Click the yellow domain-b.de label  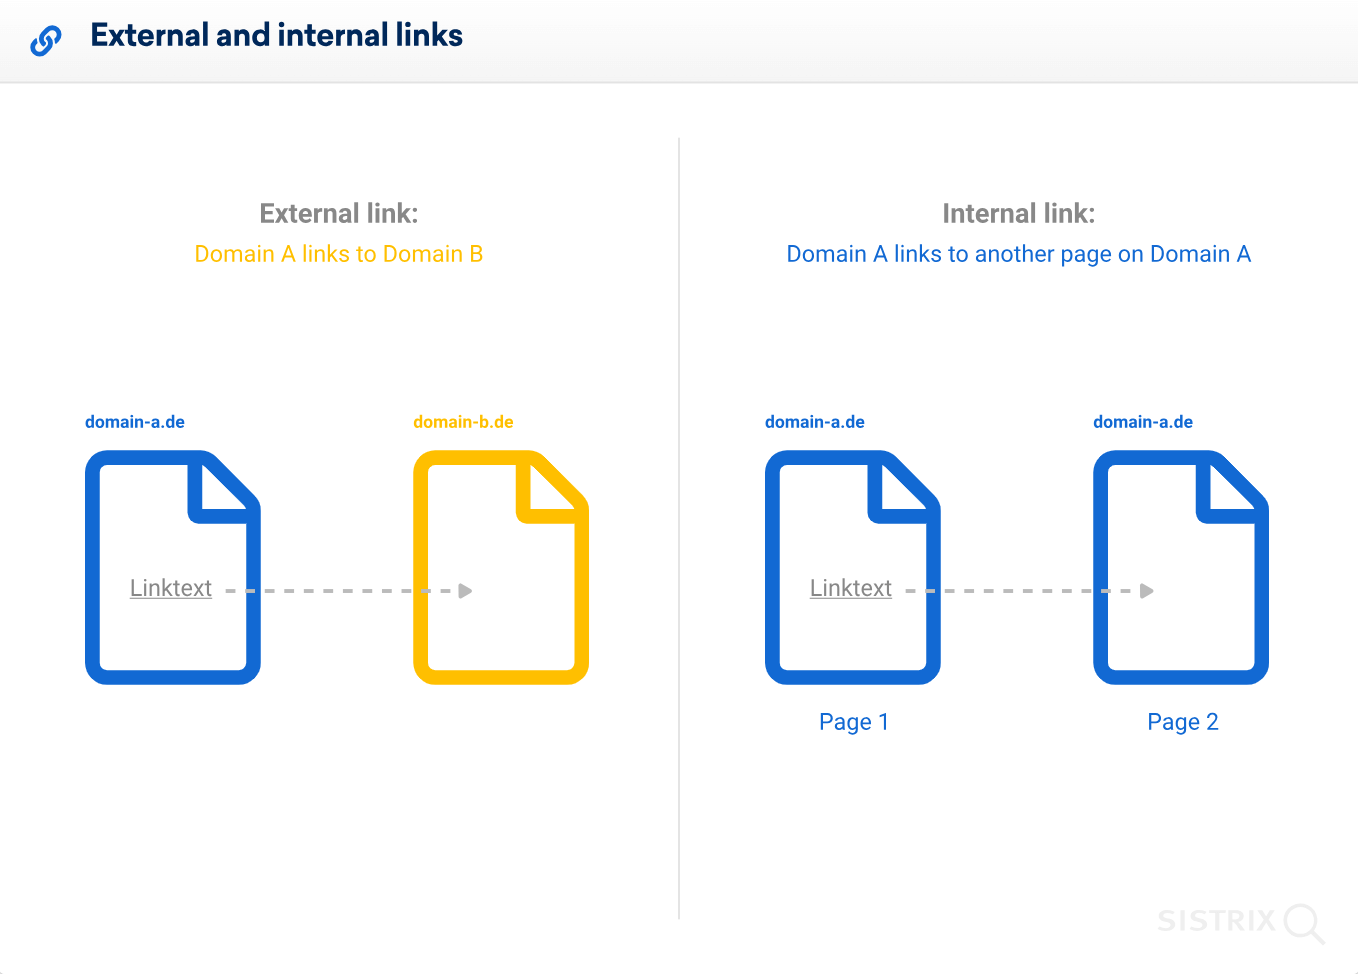point(463,422)
